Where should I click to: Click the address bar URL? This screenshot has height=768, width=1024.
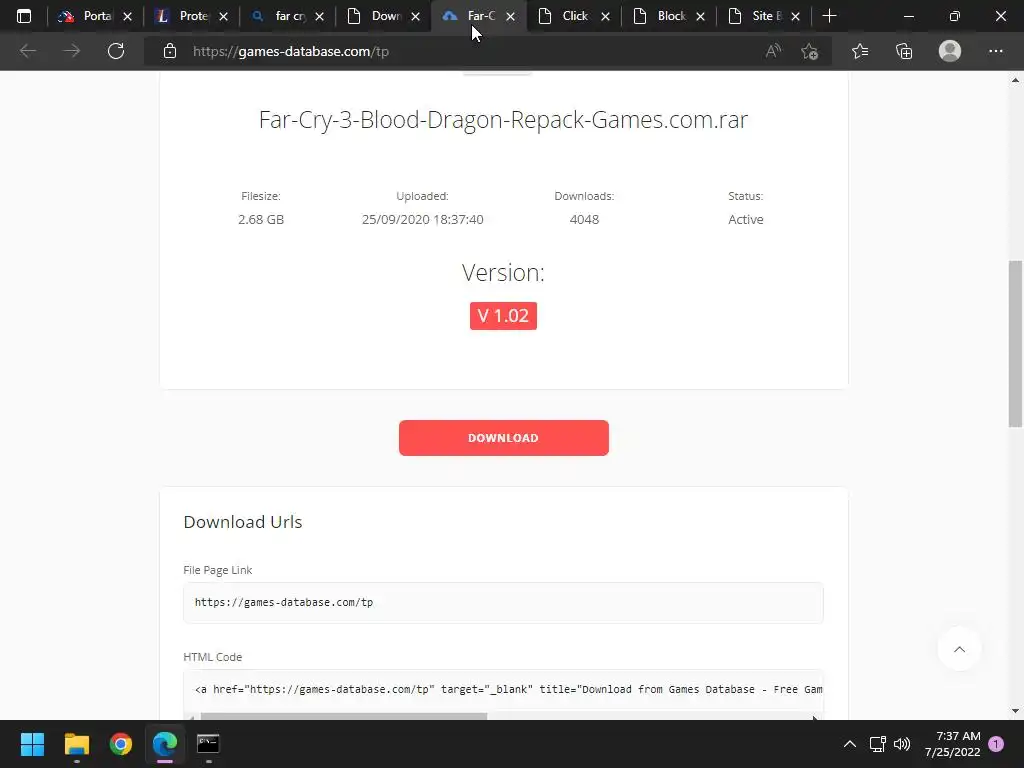pos(291,52)
